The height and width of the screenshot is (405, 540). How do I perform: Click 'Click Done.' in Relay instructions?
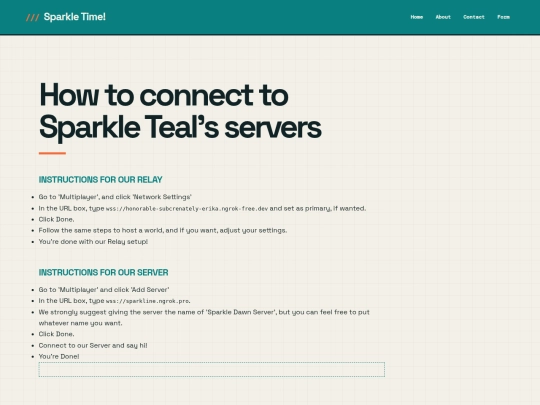[x=56, y=219]
